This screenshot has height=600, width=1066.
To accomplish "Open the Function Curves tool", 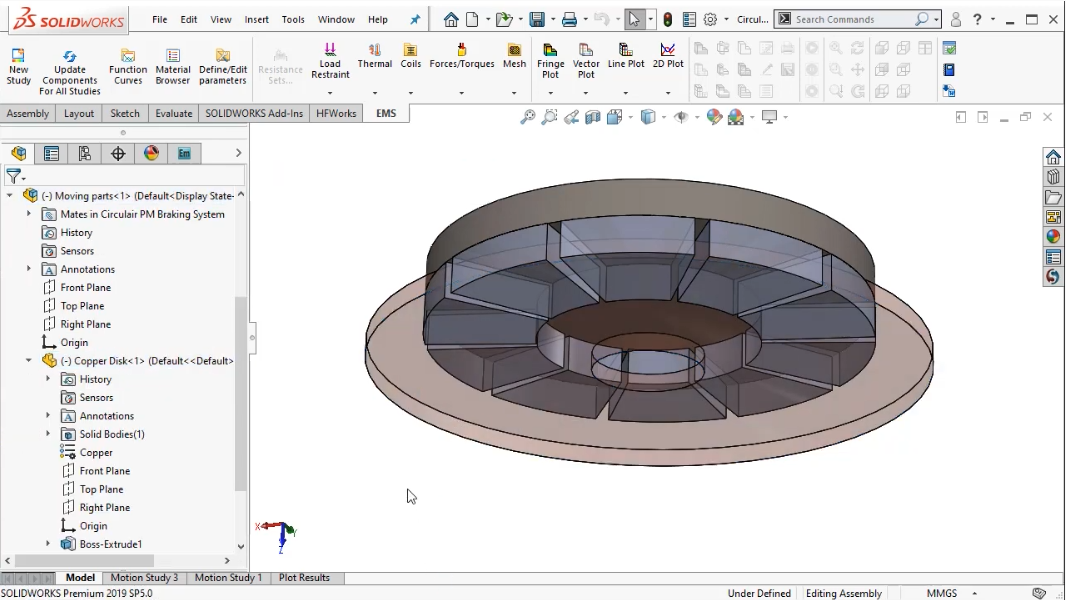I will (128, 67).
